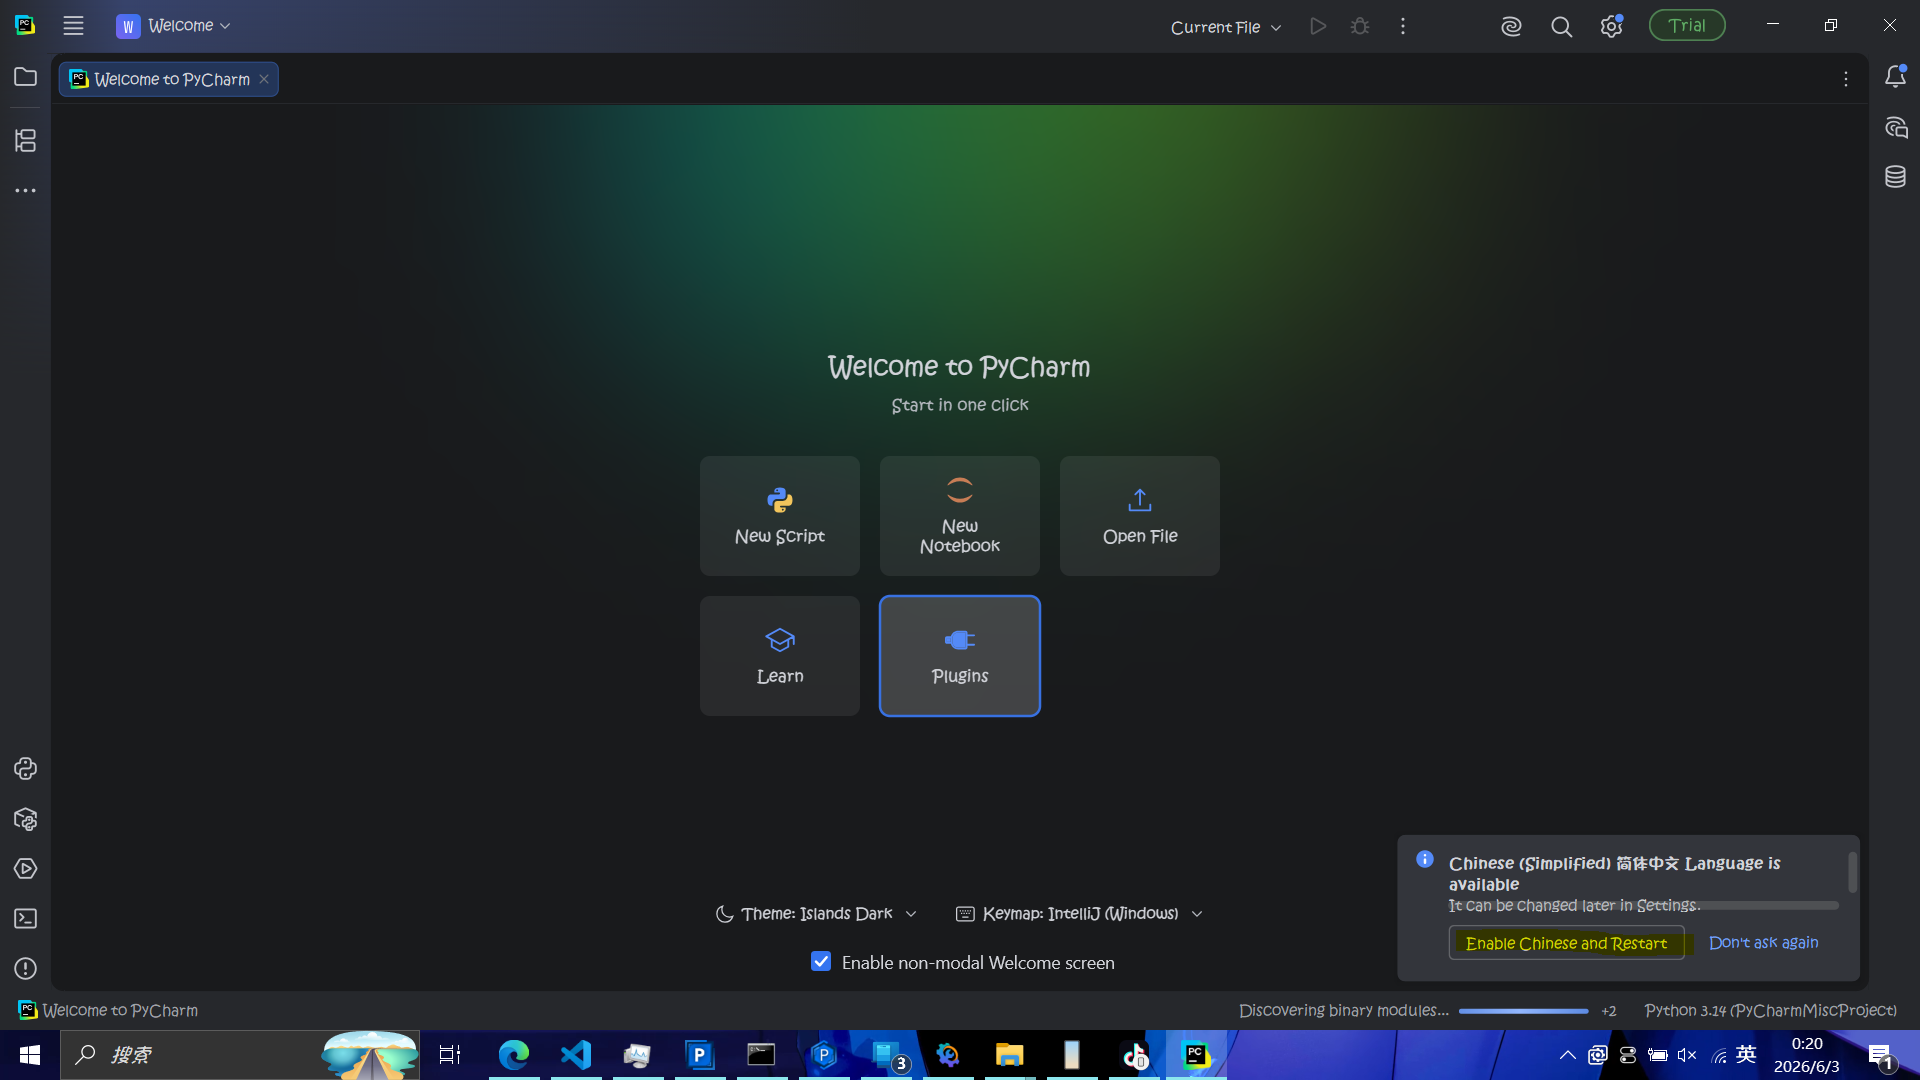Show hidden system tray icons
The height and width of the screenshot is (1080, 1920).
pos(1568,1055)
